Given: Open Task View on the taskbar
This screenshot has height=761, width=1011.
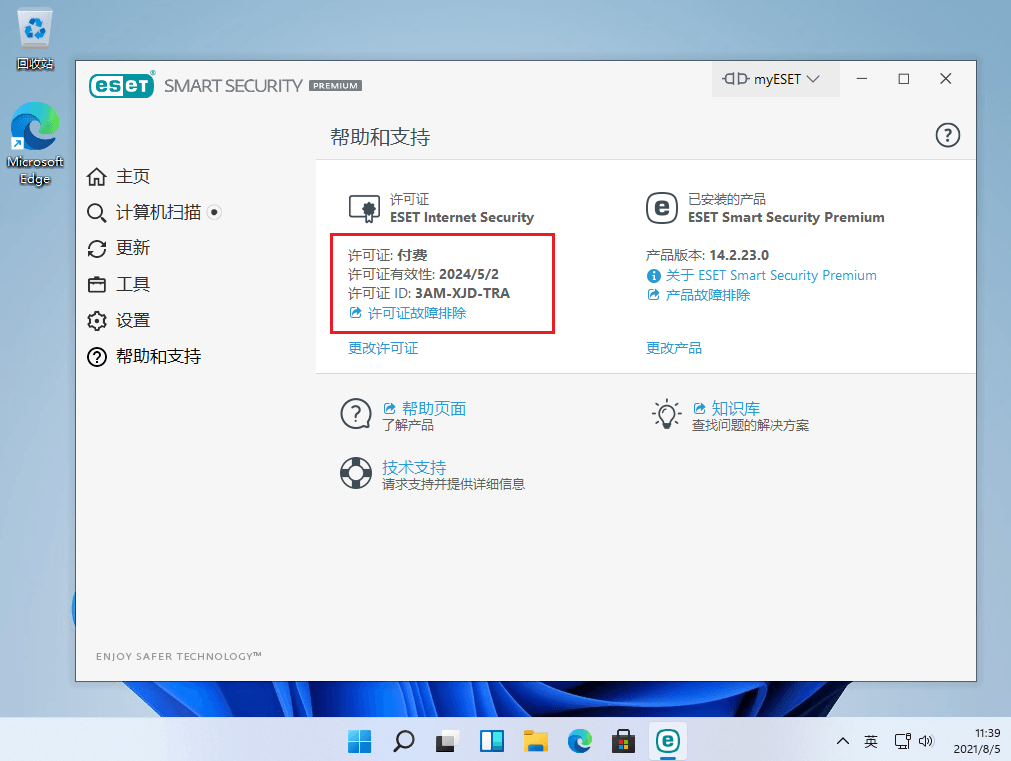Looking at the screenshot, I should (447, 741).
